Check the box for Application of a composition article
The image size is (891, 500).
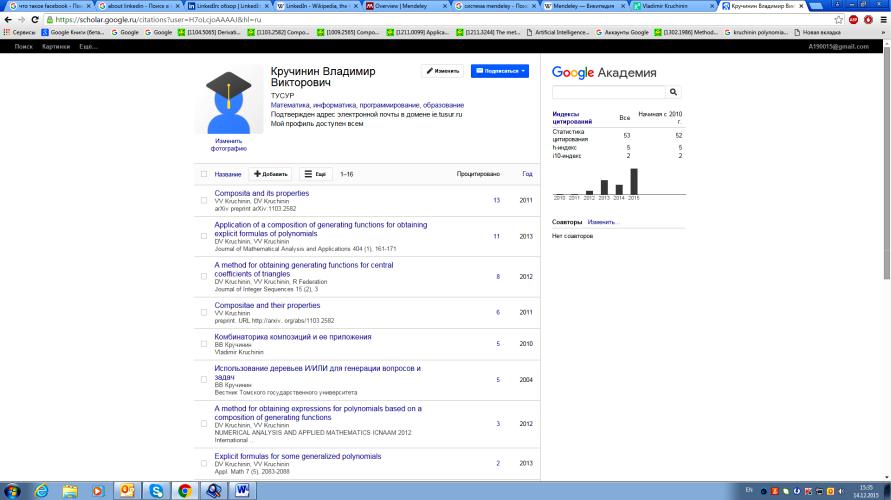204,236
